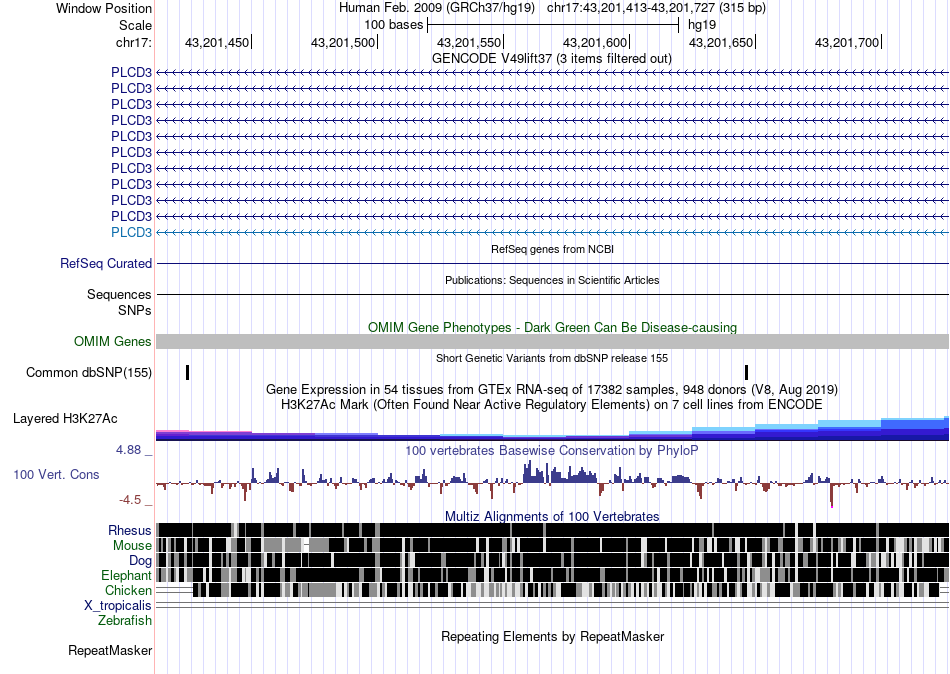Viewport: 950px width, 674px height.
Task: Click the Scale track label
Action: (135, 25)
